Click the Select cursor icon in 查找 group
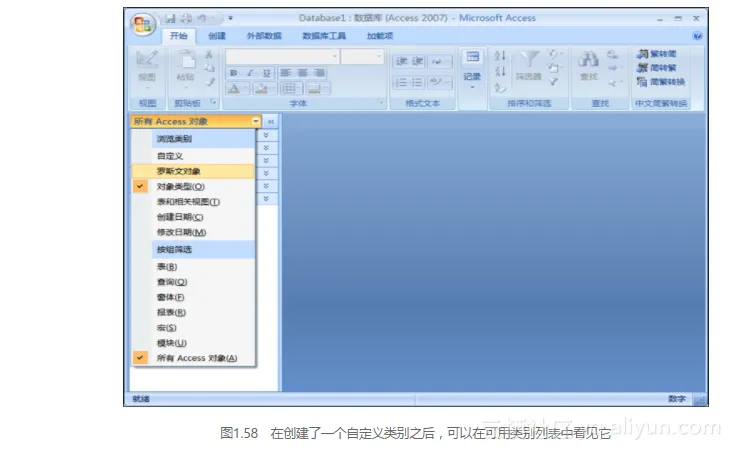 pyautogui.click(x=613, y=83)
